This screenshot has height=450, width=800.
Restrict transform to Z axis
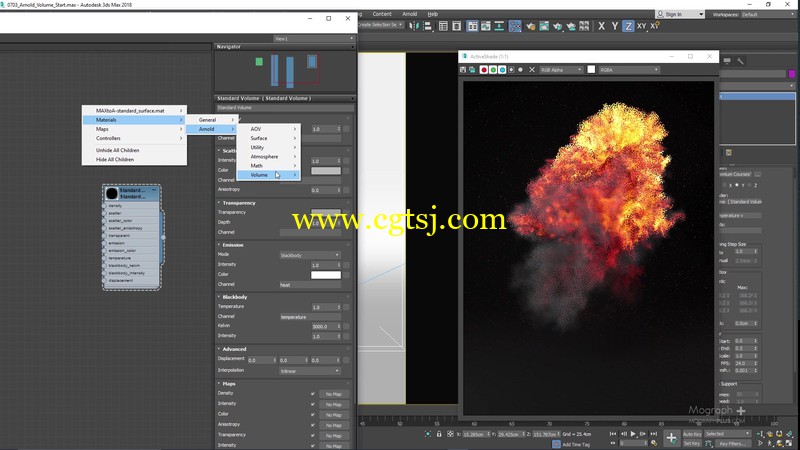coord(628,26)
